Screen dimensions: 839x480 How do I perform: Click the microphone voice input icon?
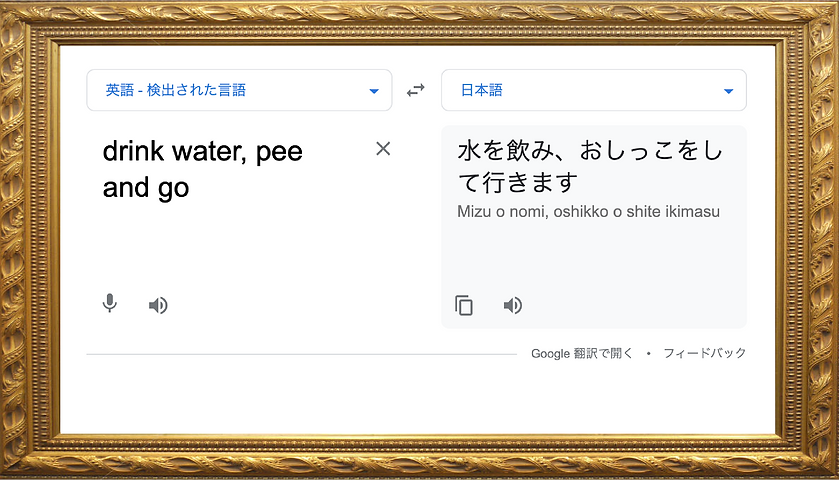pyautogui.click(x=110, y=304)
